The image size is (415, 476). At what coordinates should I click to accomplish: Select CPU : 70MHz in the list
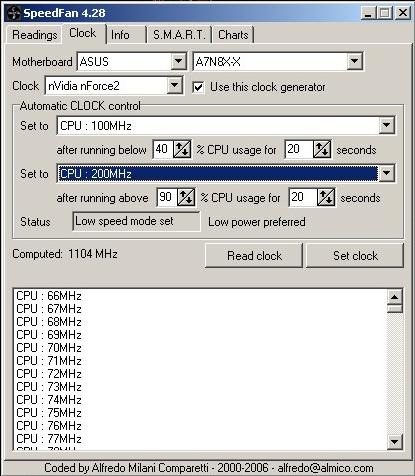pyautogui.click(x=49, y=348)
